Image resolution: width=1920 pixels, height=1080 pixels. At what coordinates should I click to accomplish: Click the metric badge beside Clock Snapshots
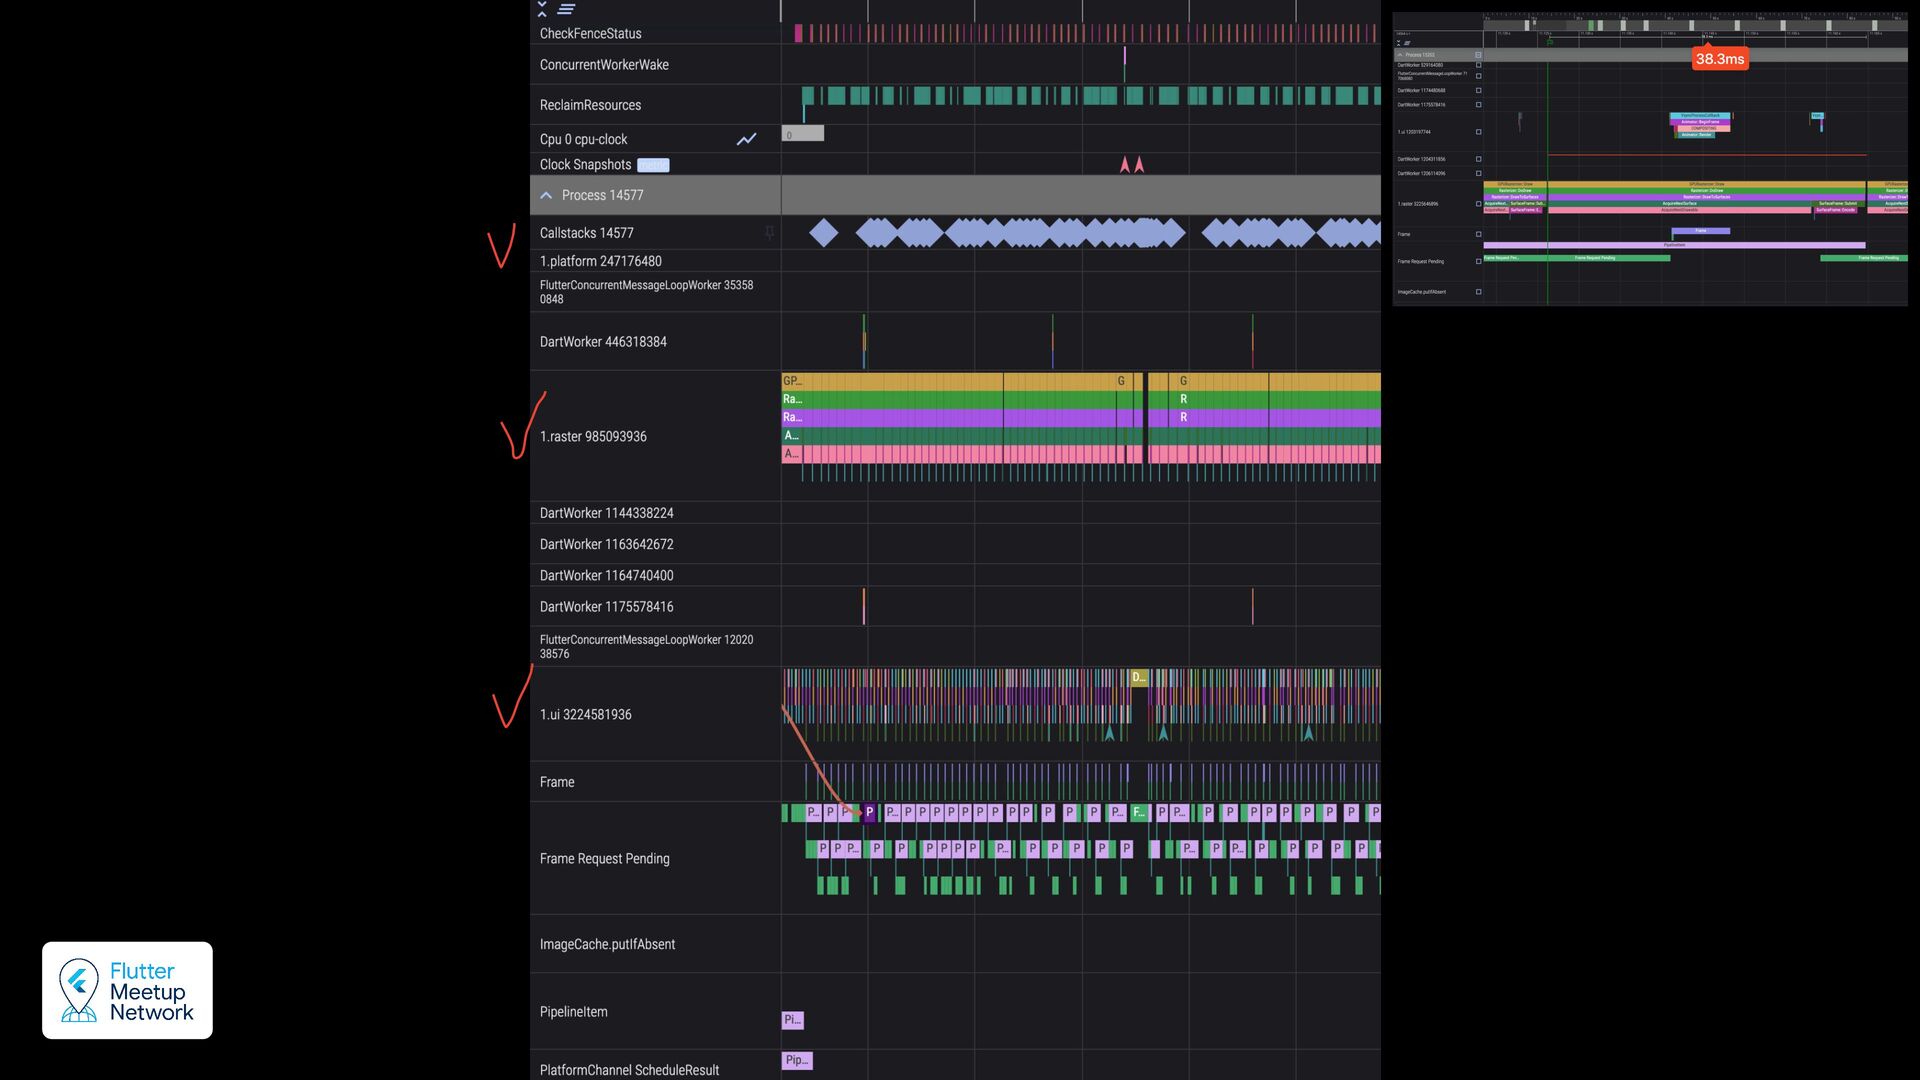click(x=653, y=165)
